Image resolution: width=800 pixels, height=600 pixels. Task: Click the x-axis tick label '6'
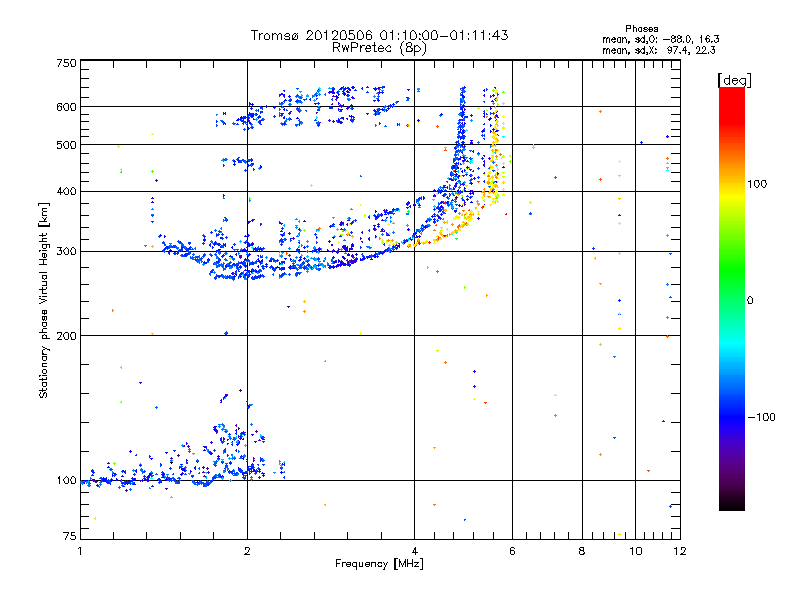click(512, 551)
